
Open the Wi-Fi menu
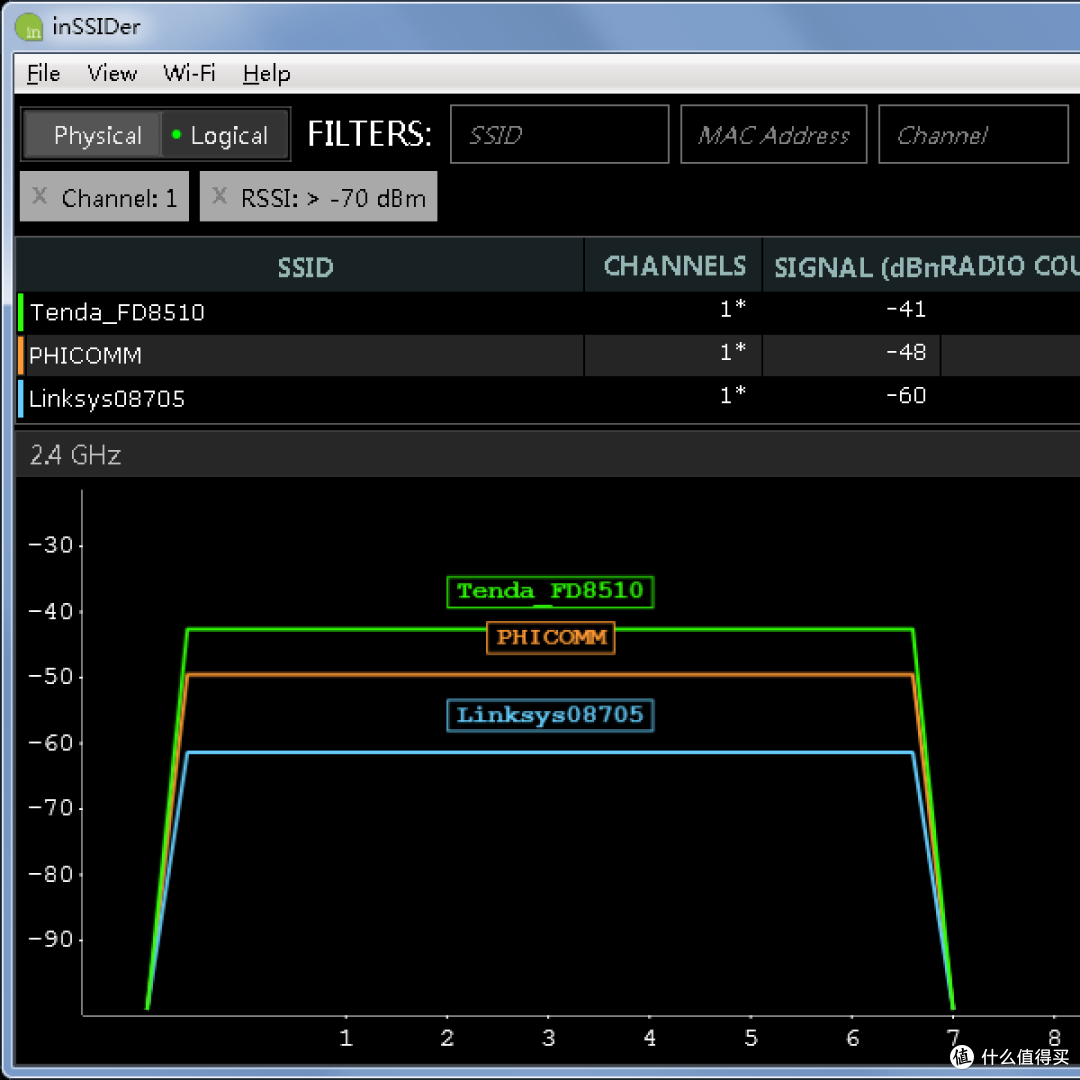(189, 73)
